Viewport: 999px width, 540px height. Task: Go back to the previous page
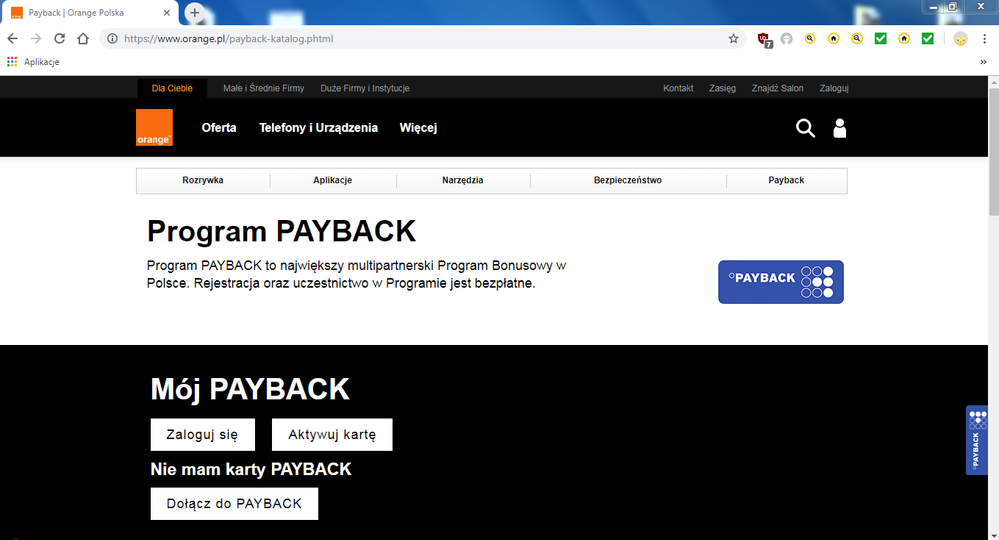click(12, 39)
